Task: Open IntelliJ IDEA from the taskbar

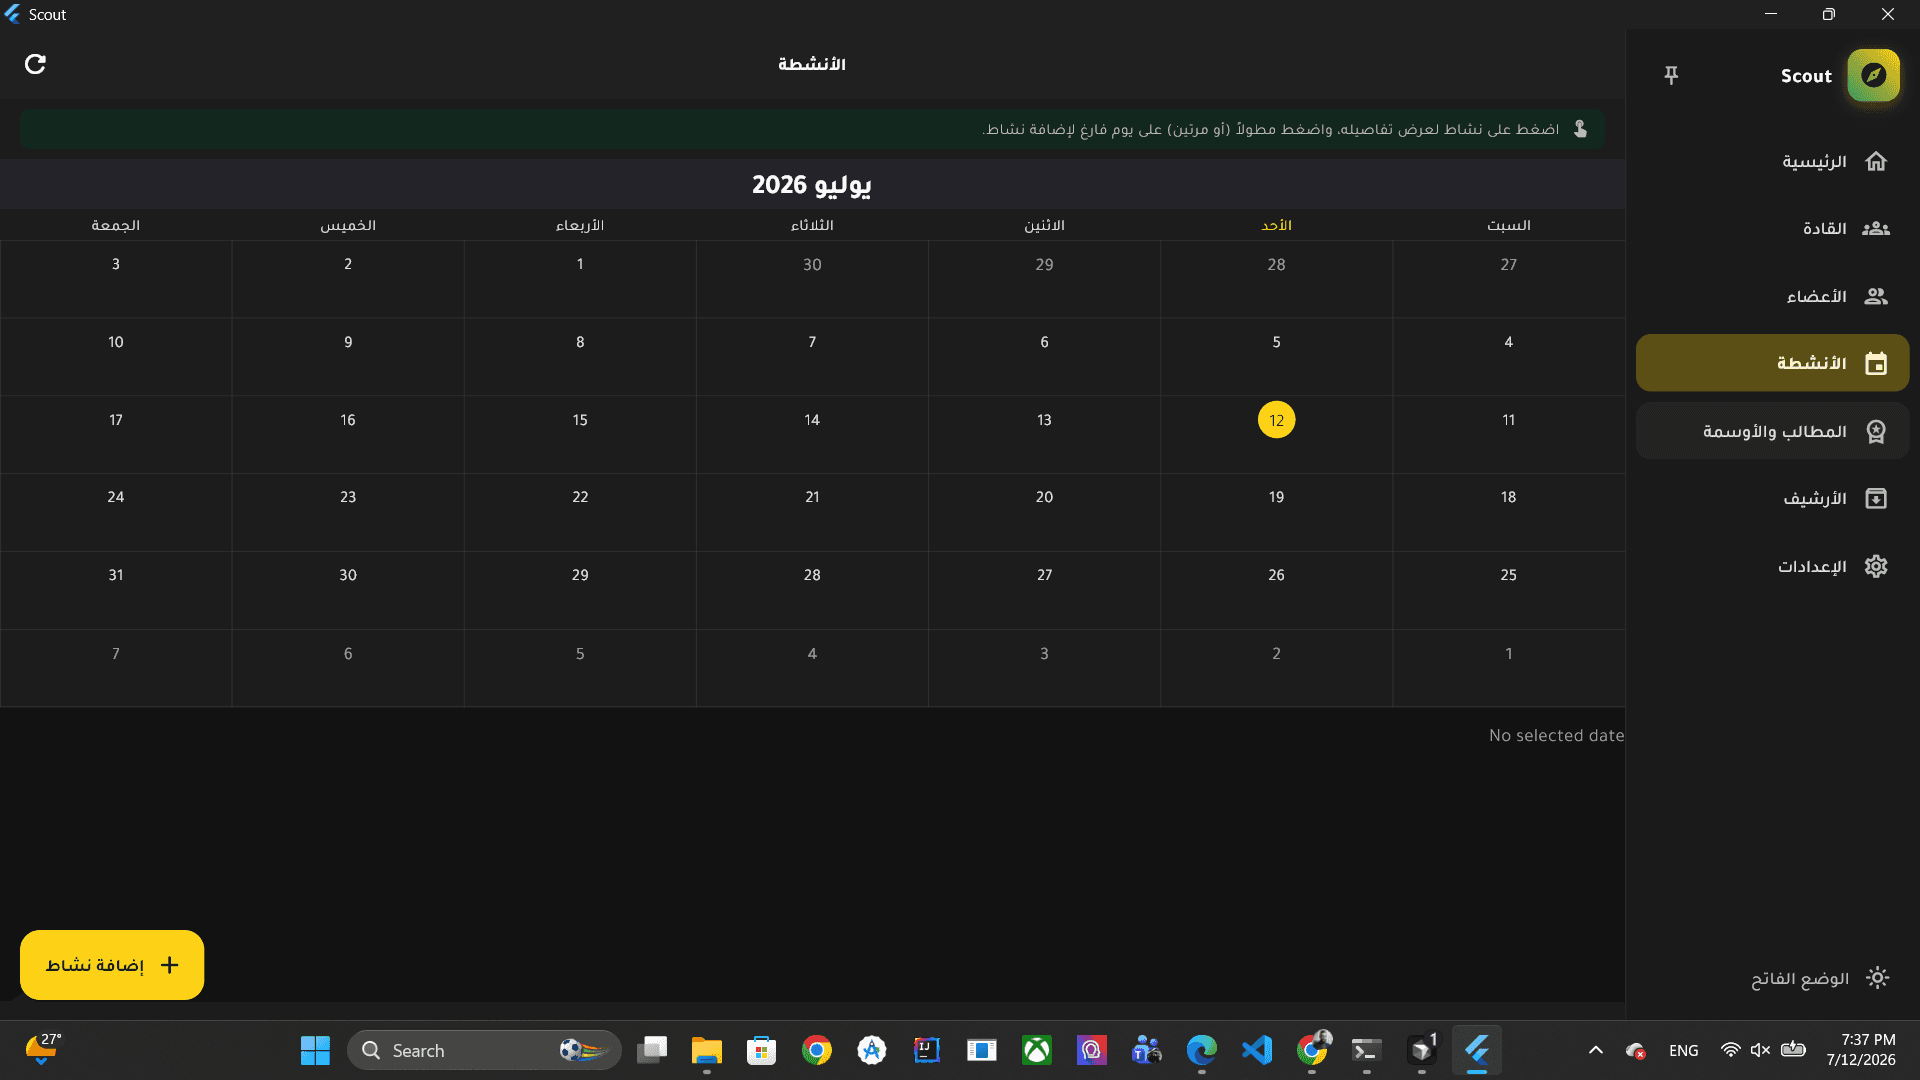Action: (x=926, y=1050)
